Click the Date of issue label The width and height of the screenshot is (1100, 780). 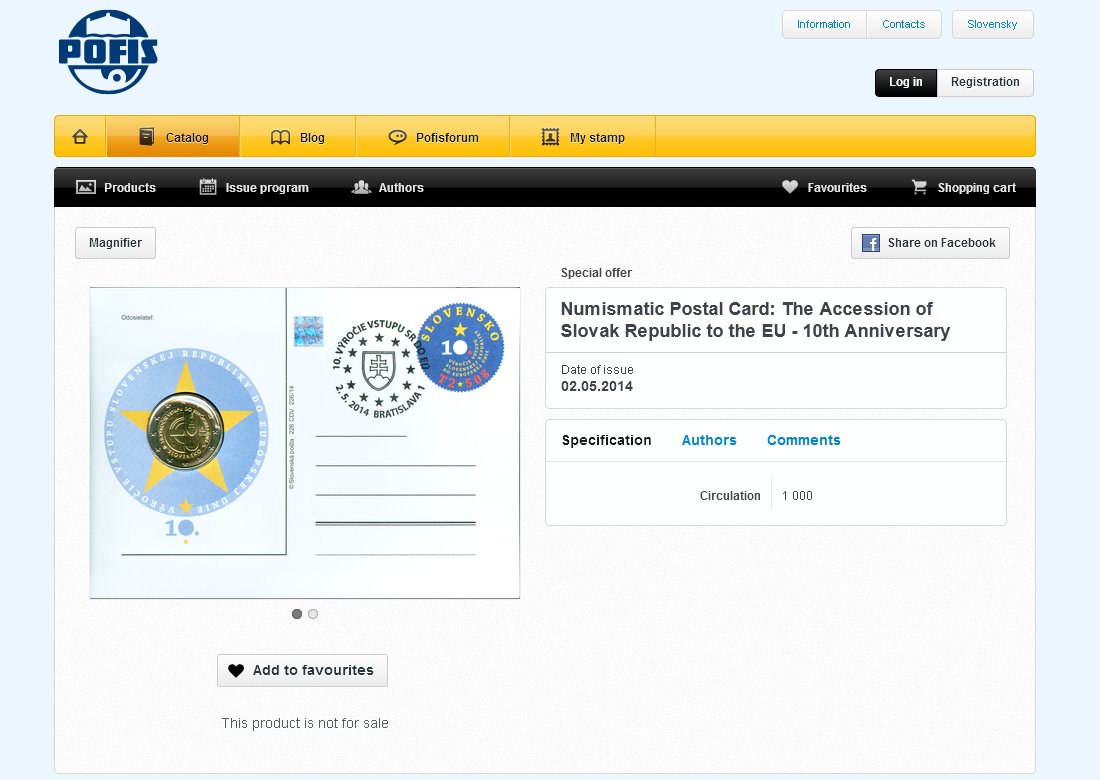click(596, 370)
